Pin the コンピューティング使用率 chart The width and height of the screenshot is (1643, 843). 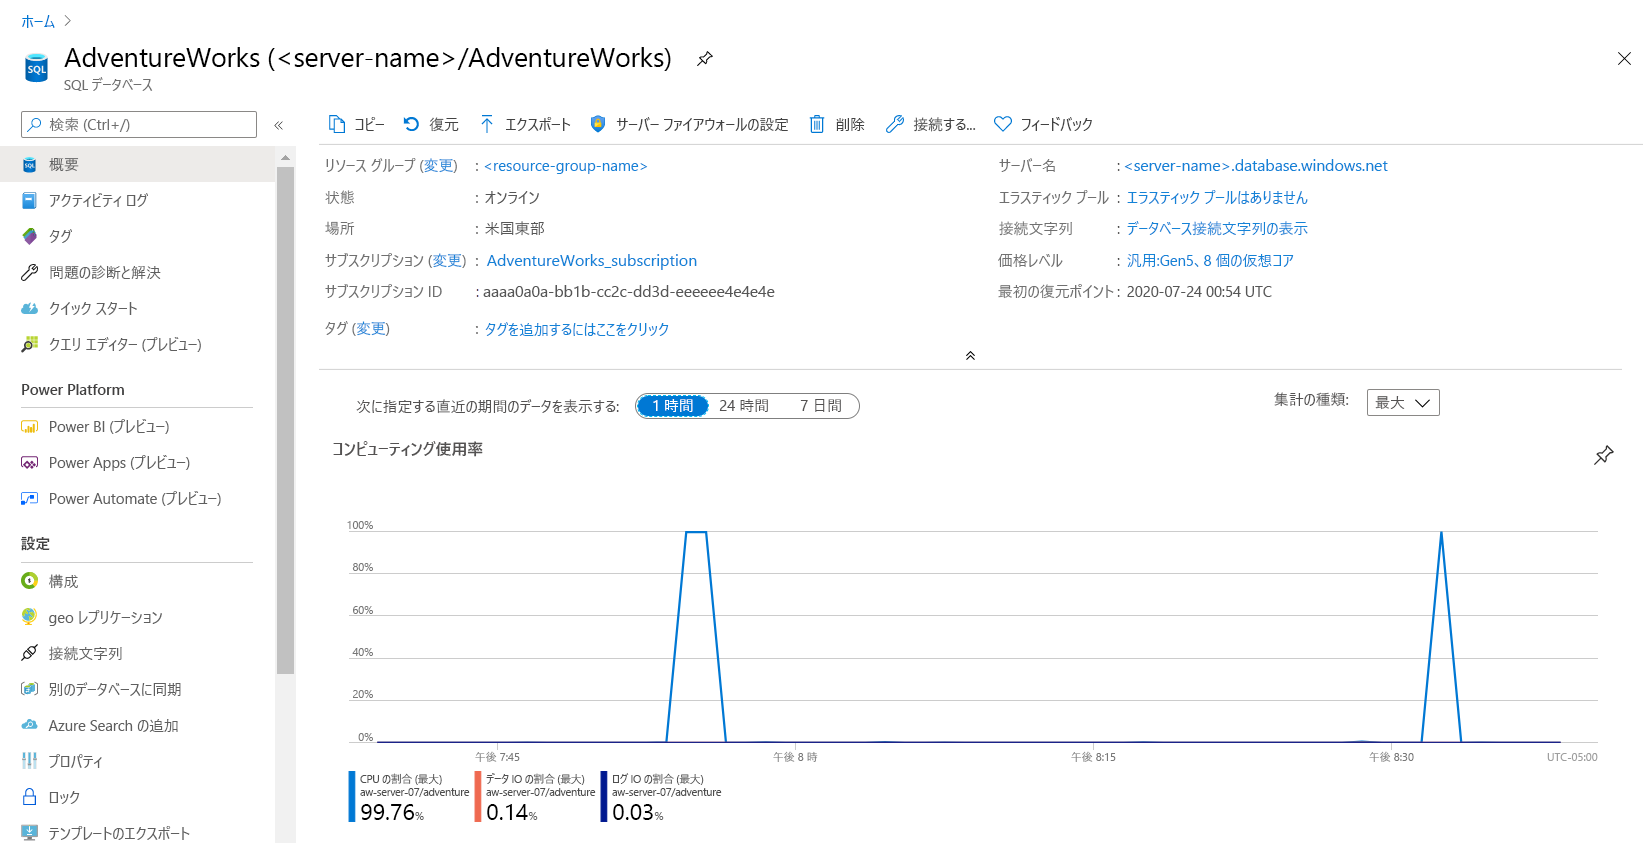click(x=1604, y=455)
